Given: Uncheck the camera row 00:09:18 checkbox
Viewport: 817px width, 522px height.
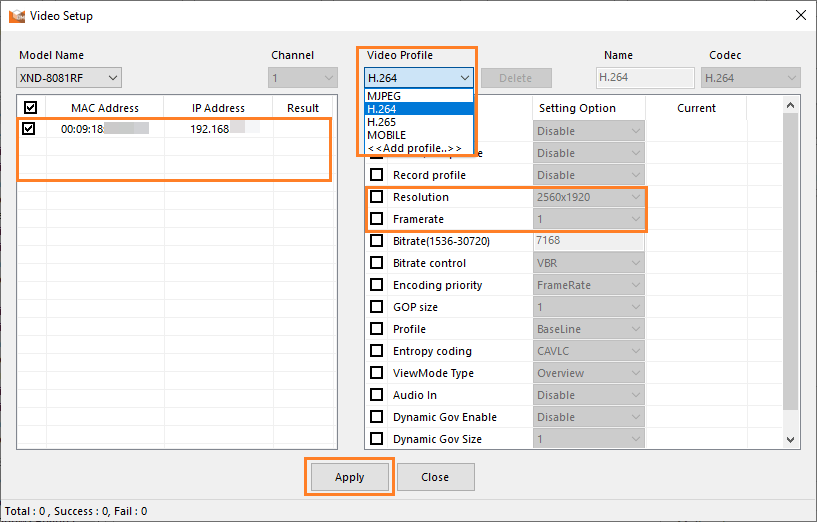Looking at the screenshot, I should [x=29, y=128].
